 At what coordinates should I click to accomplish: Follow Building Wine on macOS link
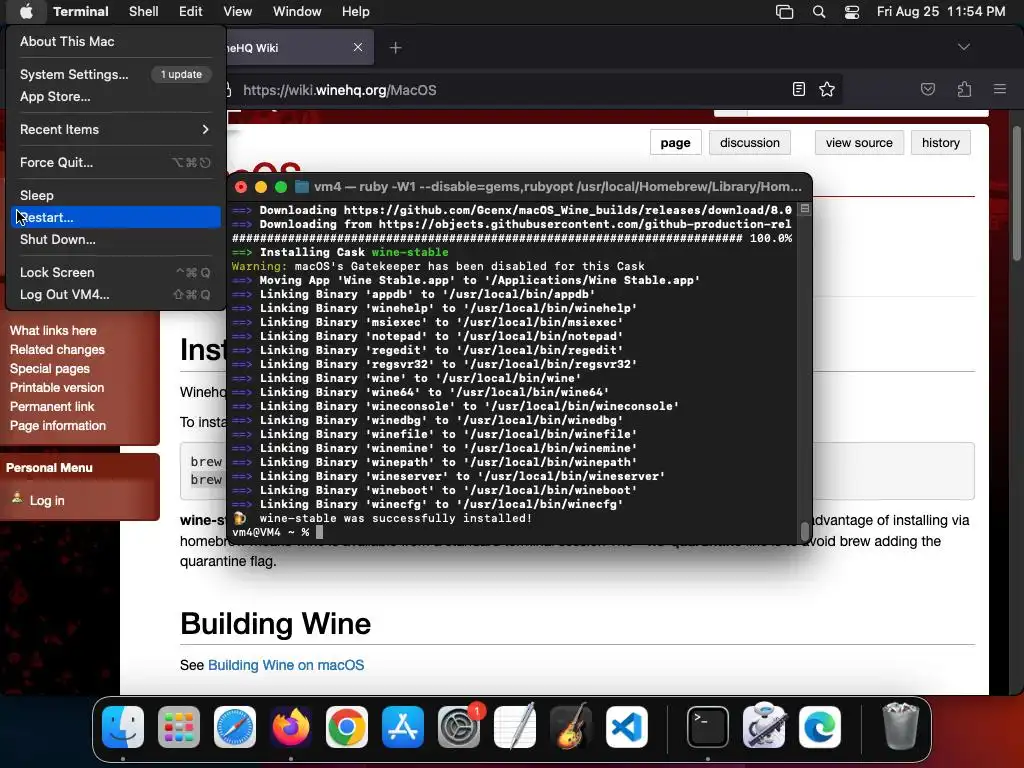tap(286, 665)
